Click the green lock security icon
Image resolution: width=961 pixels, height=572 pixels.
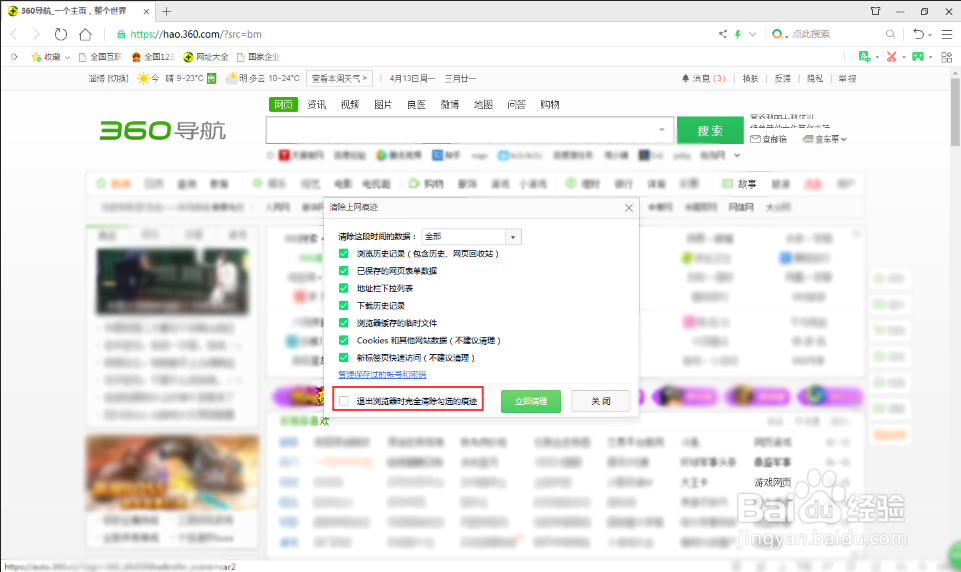pyautogui.click(x=121, y=34)
